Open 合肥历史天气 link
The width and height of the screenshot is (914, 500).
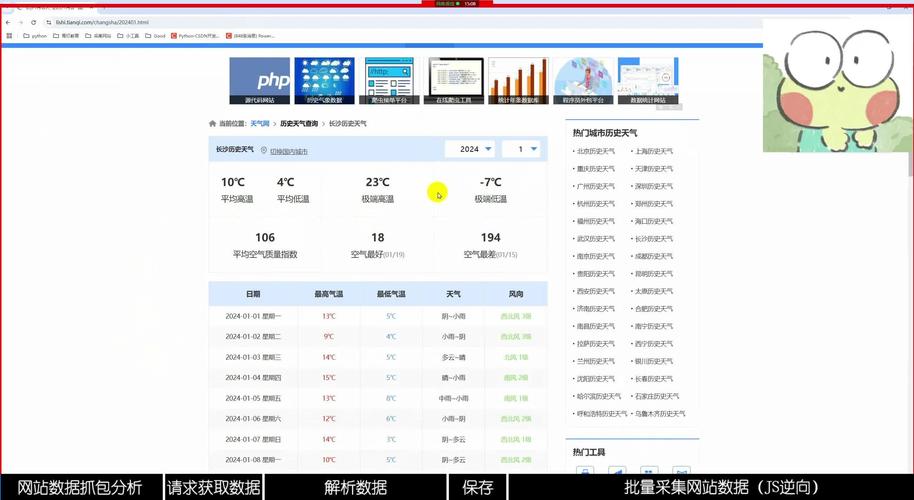coord(653,308)
